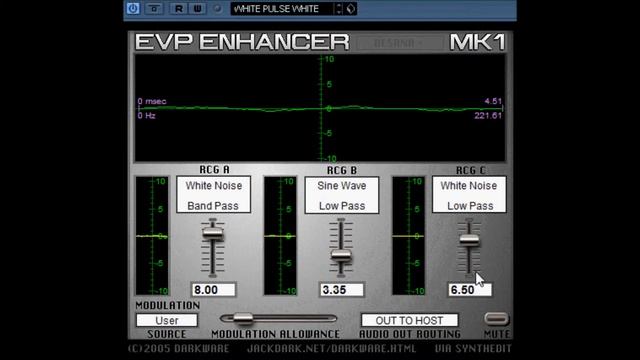This screenshot has width=640, height=360.
Task: Click the MK1 logo text
Action: 478,42
